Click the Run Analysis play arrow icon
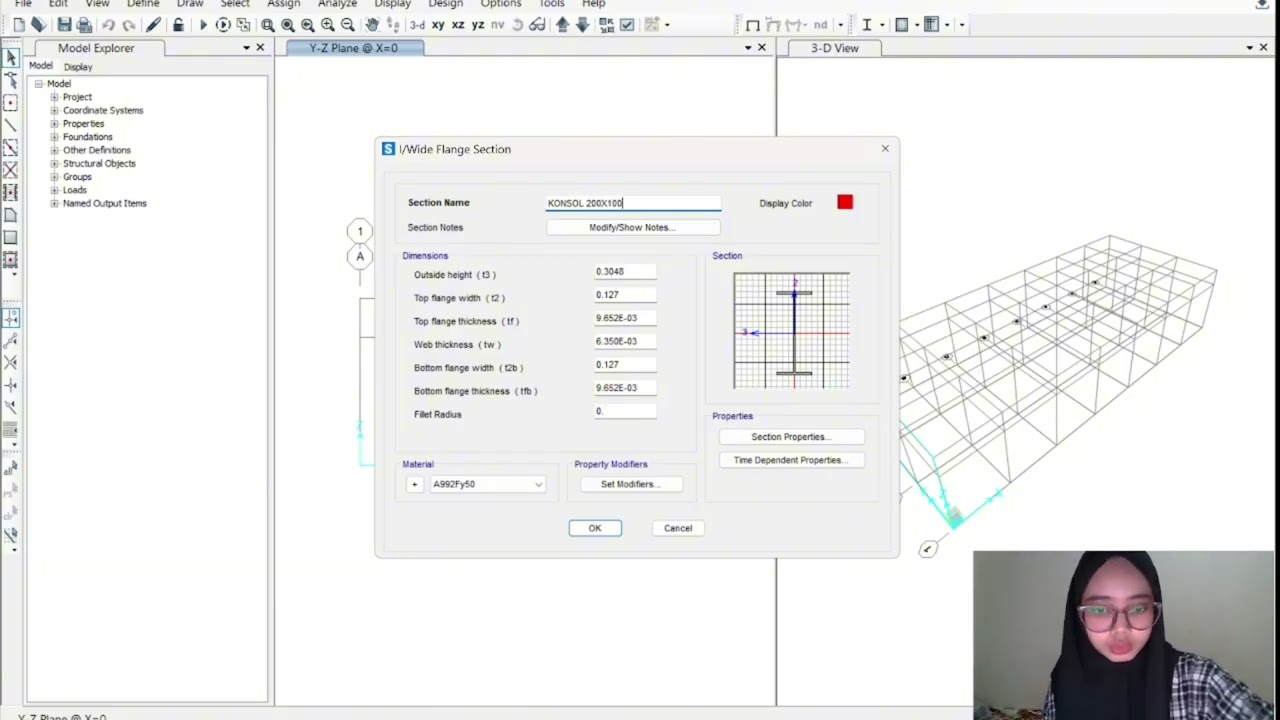Screen dimensions: 1280x720 coord(203,25)
